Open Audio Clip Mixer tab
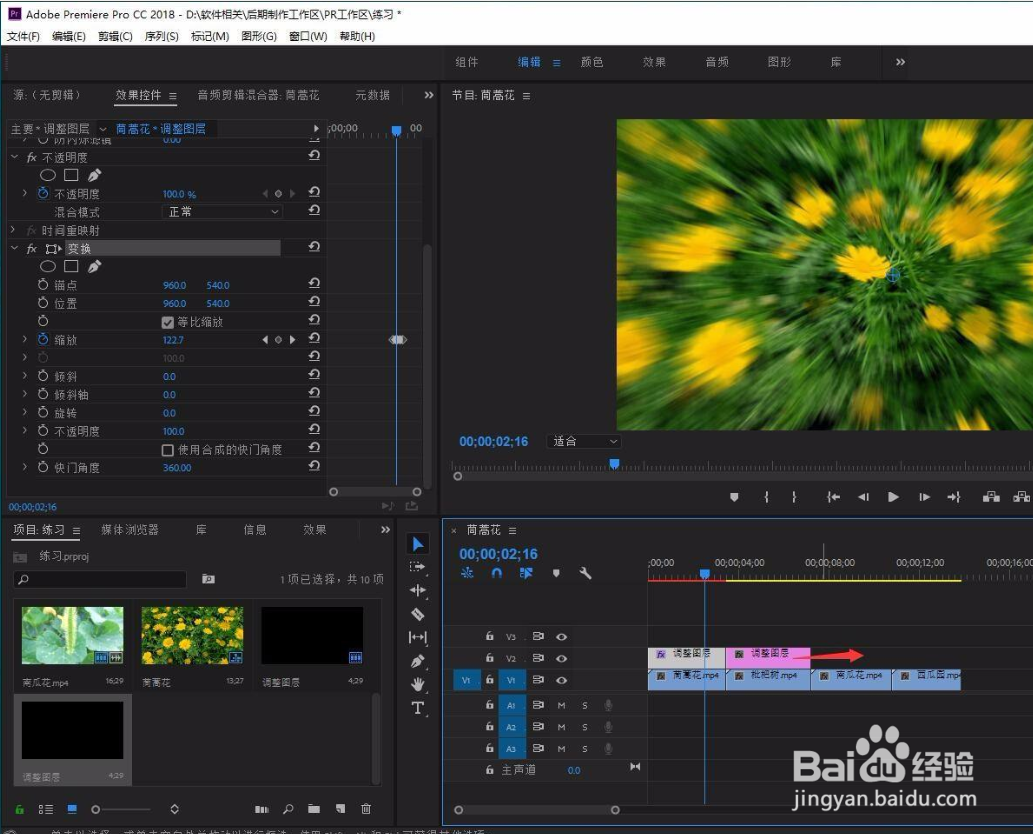 258,95
